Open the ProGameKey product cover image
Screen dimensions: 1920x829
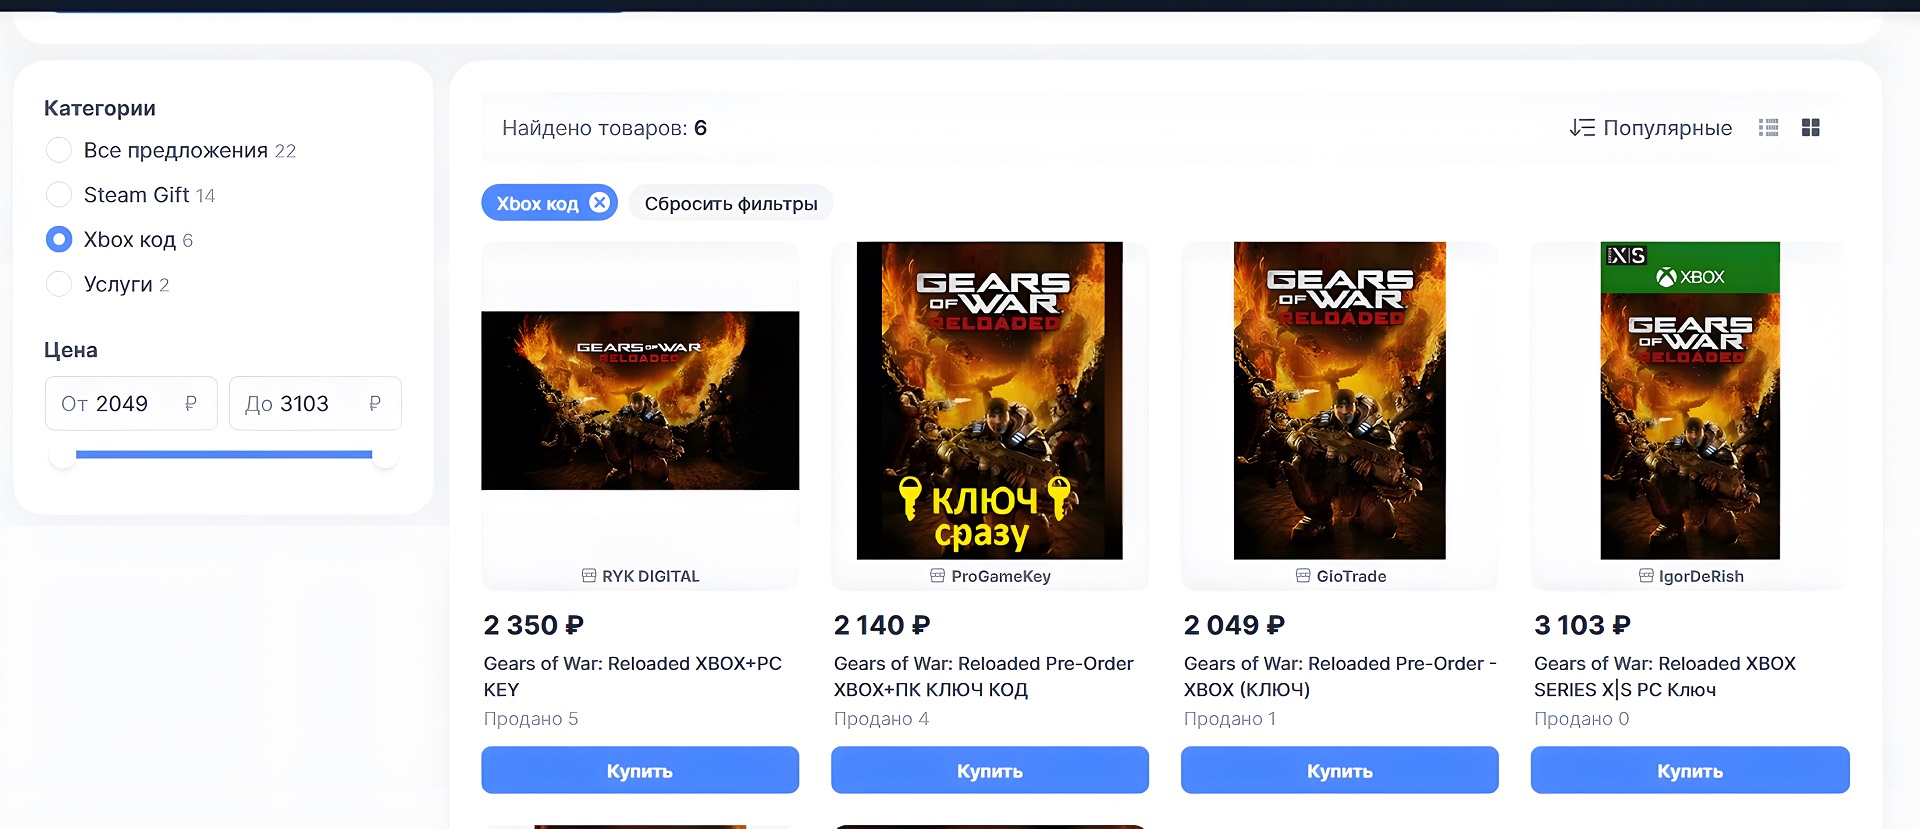(990, 400)
